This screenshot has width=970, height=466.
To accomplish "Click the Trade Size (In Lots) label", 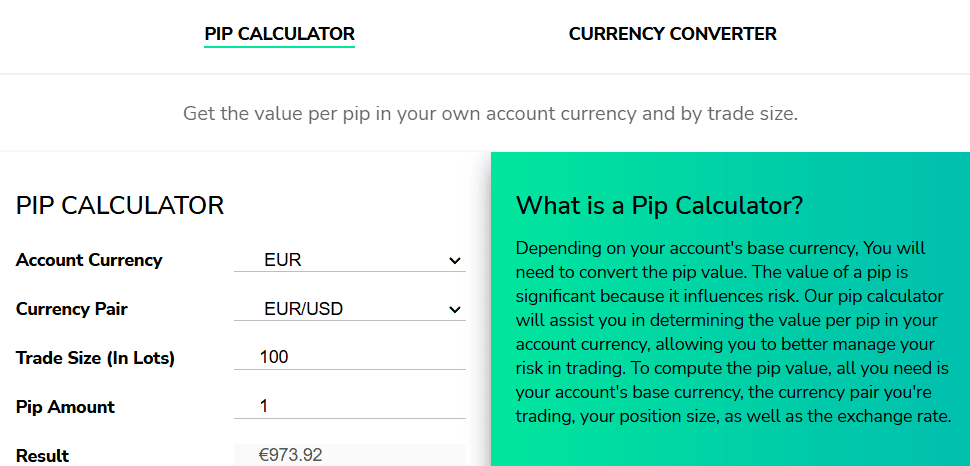I will coord(95,358).
